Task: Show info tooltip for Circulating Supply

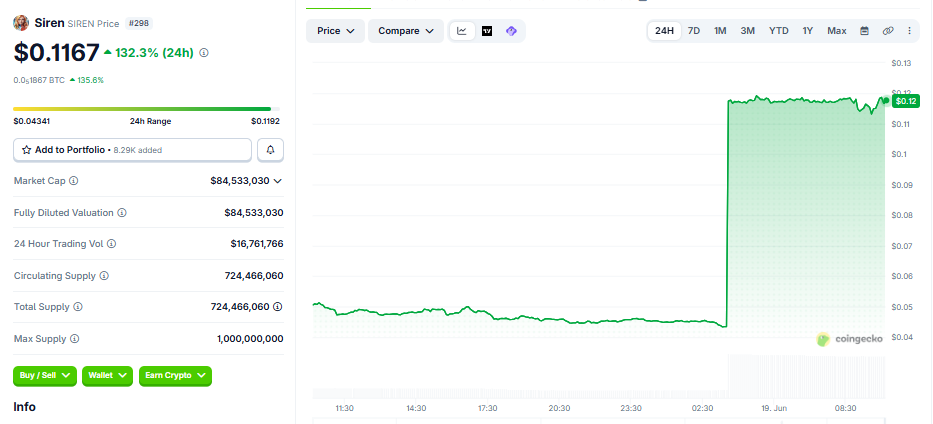Action: click(104, 276)
